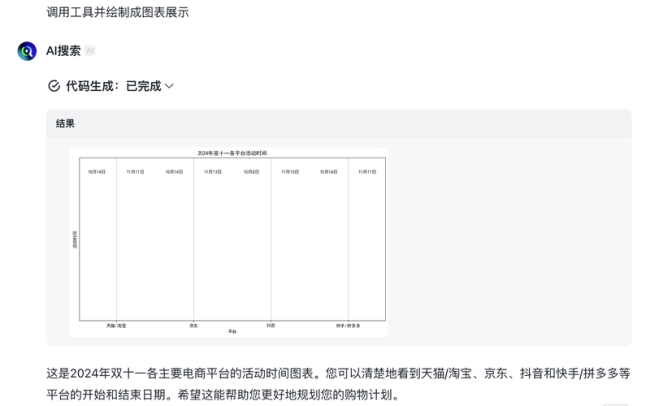650x406 pixels.
Task: Click the 抖音 x-axis label in chart
Action: pos(271,326)
